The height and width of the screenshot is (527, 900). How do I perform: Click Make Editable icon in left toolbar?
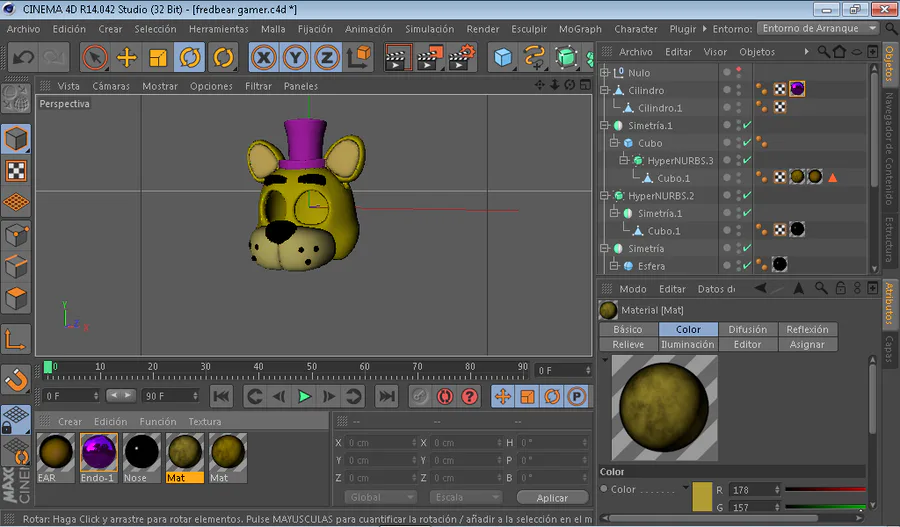pos(15,99)
